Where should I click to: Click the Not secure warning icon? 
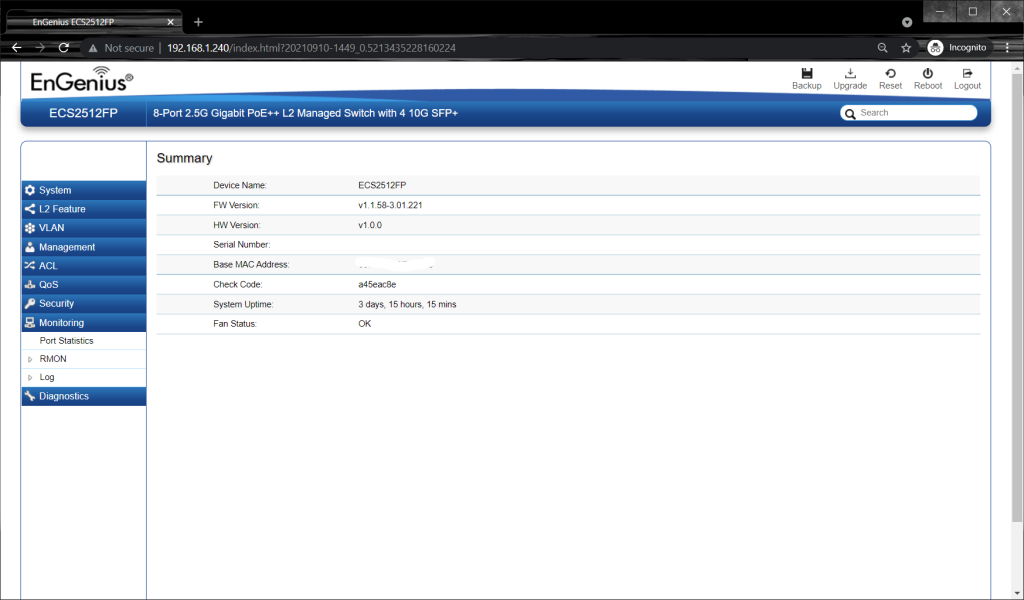(x=93, y=48)
